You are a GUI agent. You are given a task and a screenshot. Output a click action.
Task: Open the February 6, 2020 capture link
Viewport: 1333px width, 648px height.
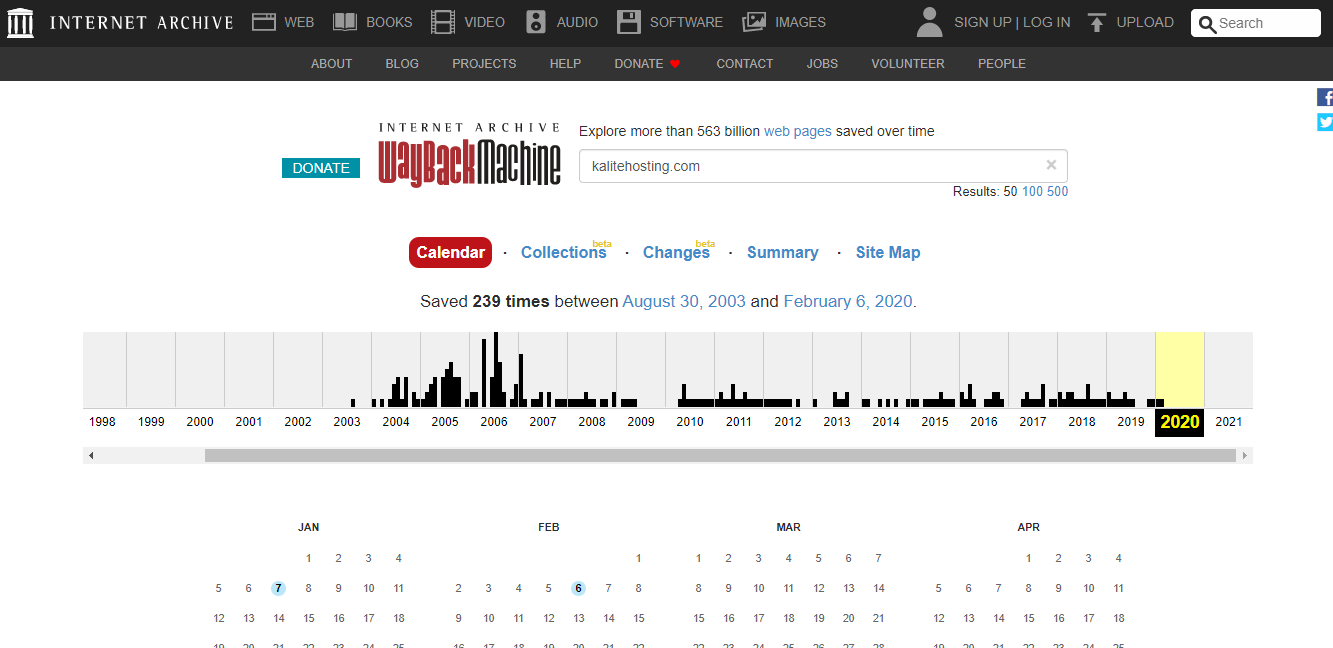848,301
